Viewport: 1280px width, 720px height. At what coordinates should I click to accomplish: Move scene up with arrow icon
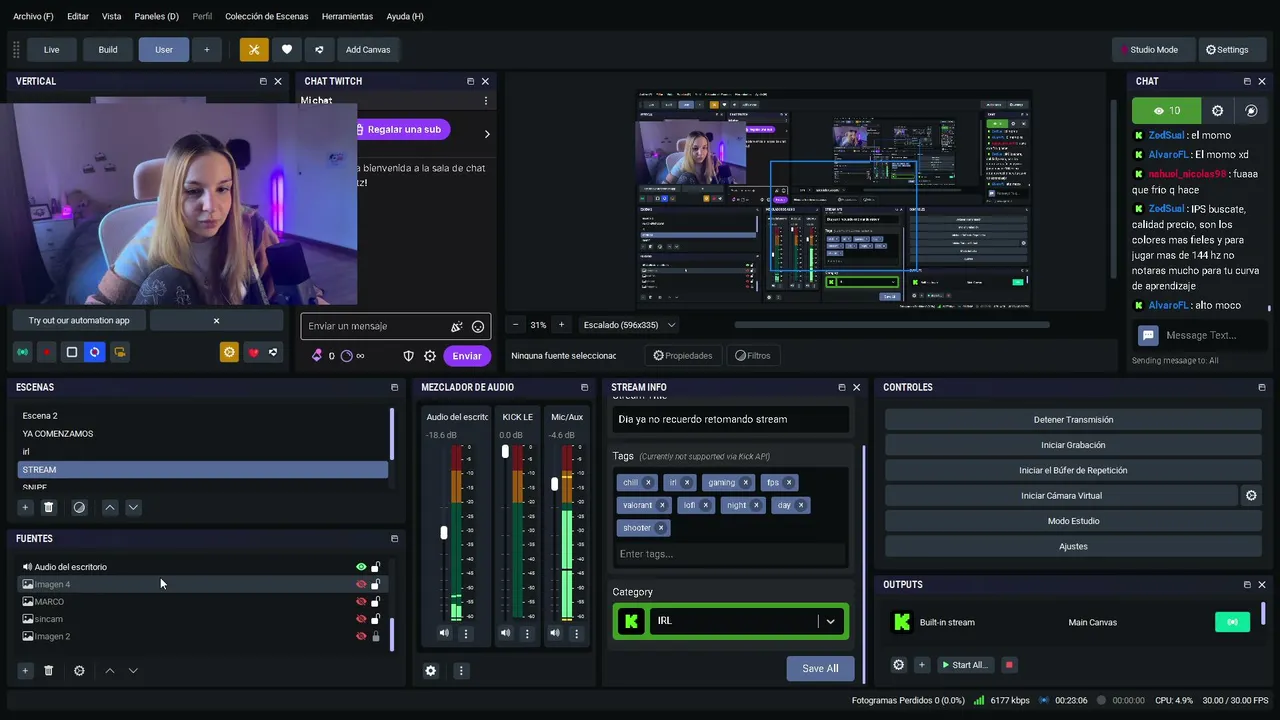pyautogui.click(x=110, y=507)
